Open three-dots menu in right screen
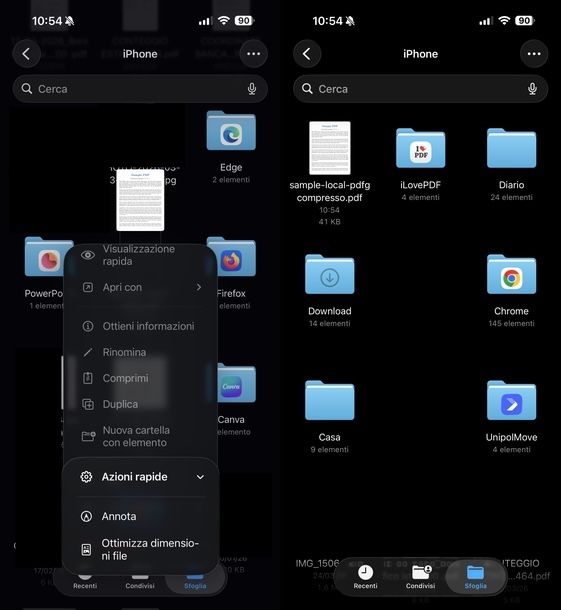 click(534, 54)
